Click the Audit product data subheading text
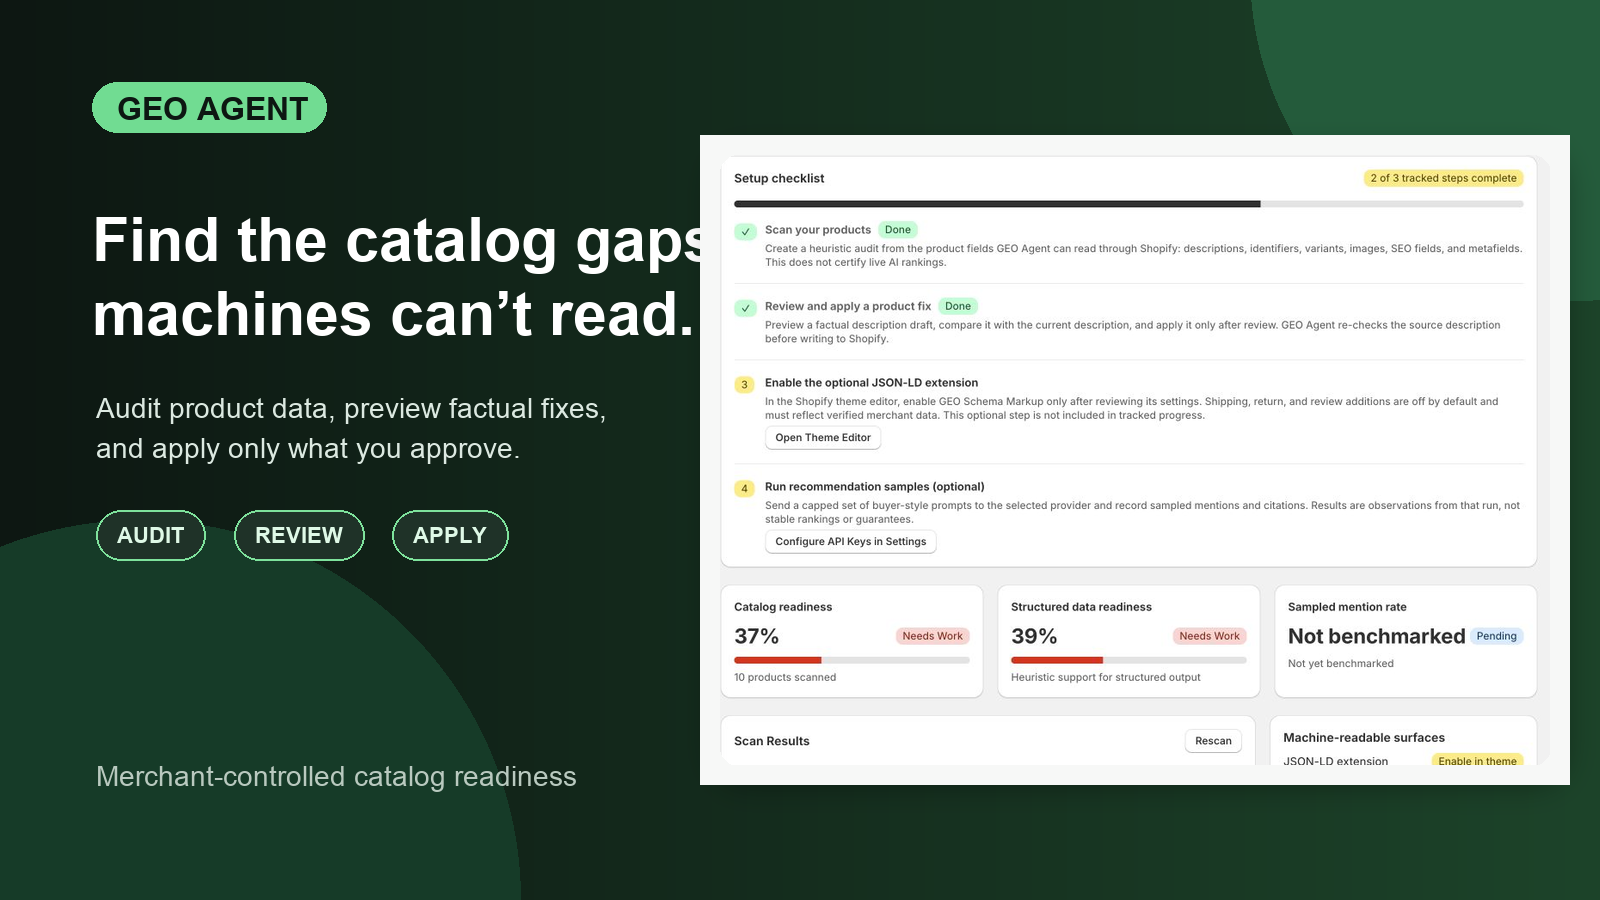Image resolution: width=1600 pixels, height=900 pixels. point(351,429)
